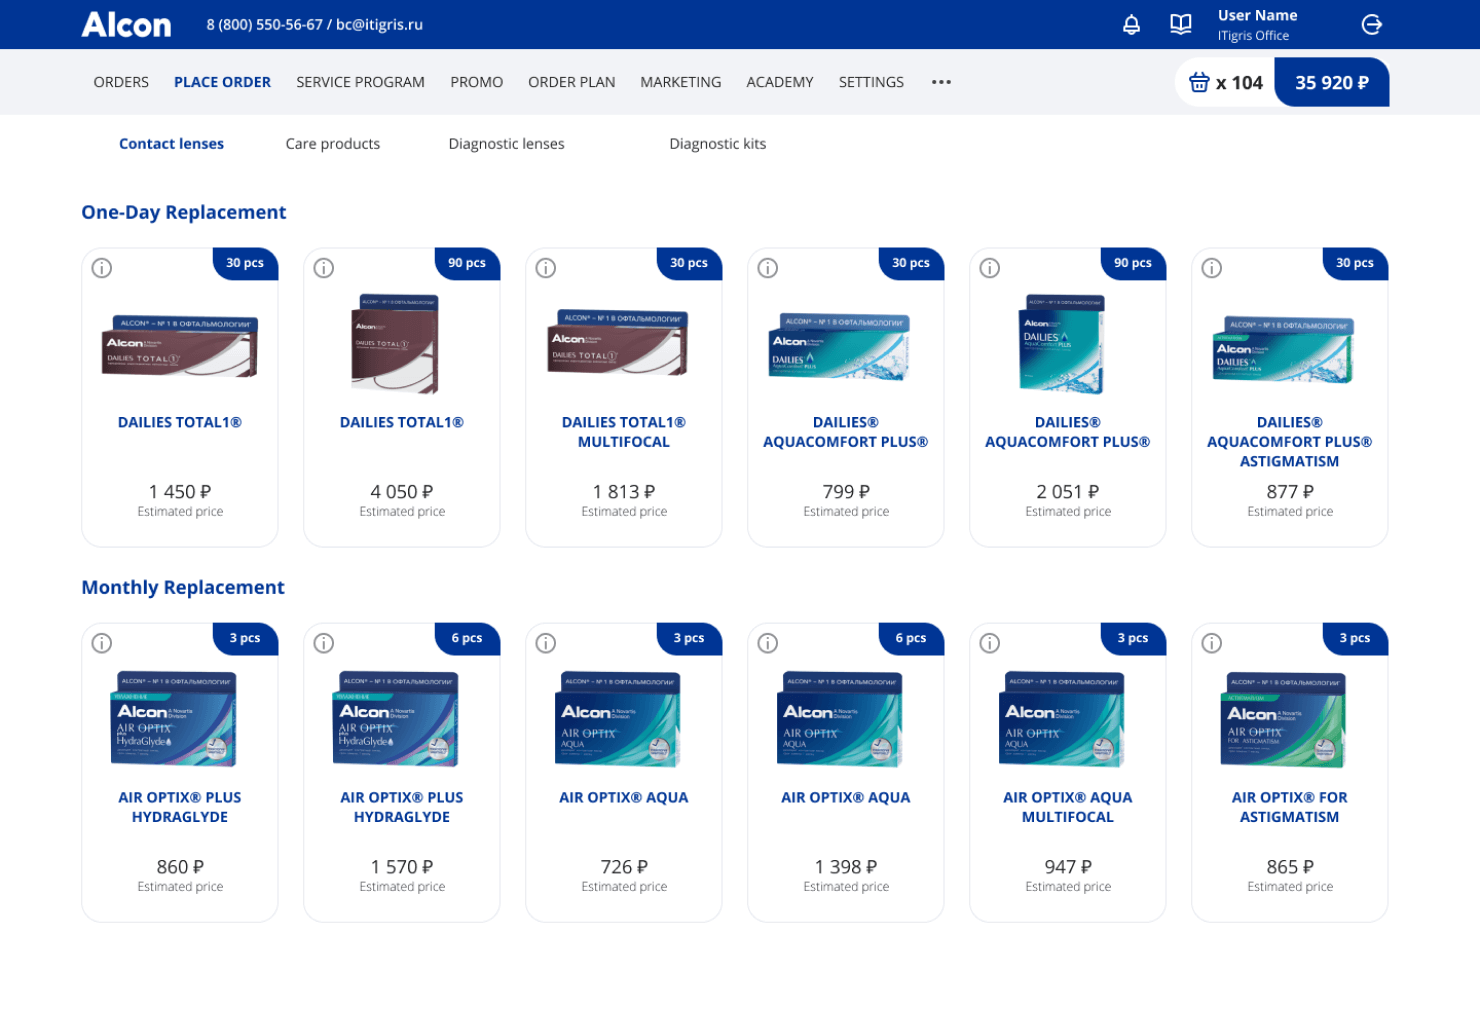Image resolution: width=1480 pixels, height=1024 pixels.
Task: Open AIR OPTIX AQUA MULTIFOCAL product name
Action: pos(1067,807)
